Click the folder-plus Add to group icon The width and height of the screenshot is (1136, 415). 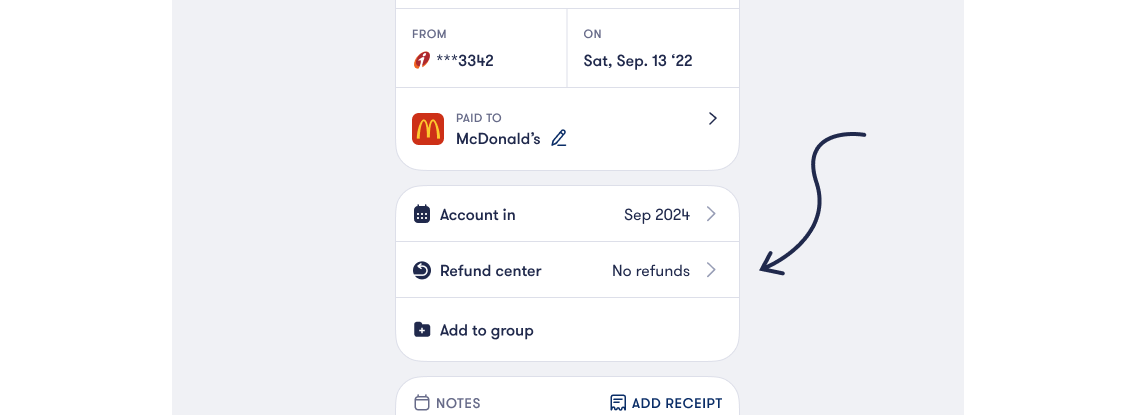tap(422, 330)
